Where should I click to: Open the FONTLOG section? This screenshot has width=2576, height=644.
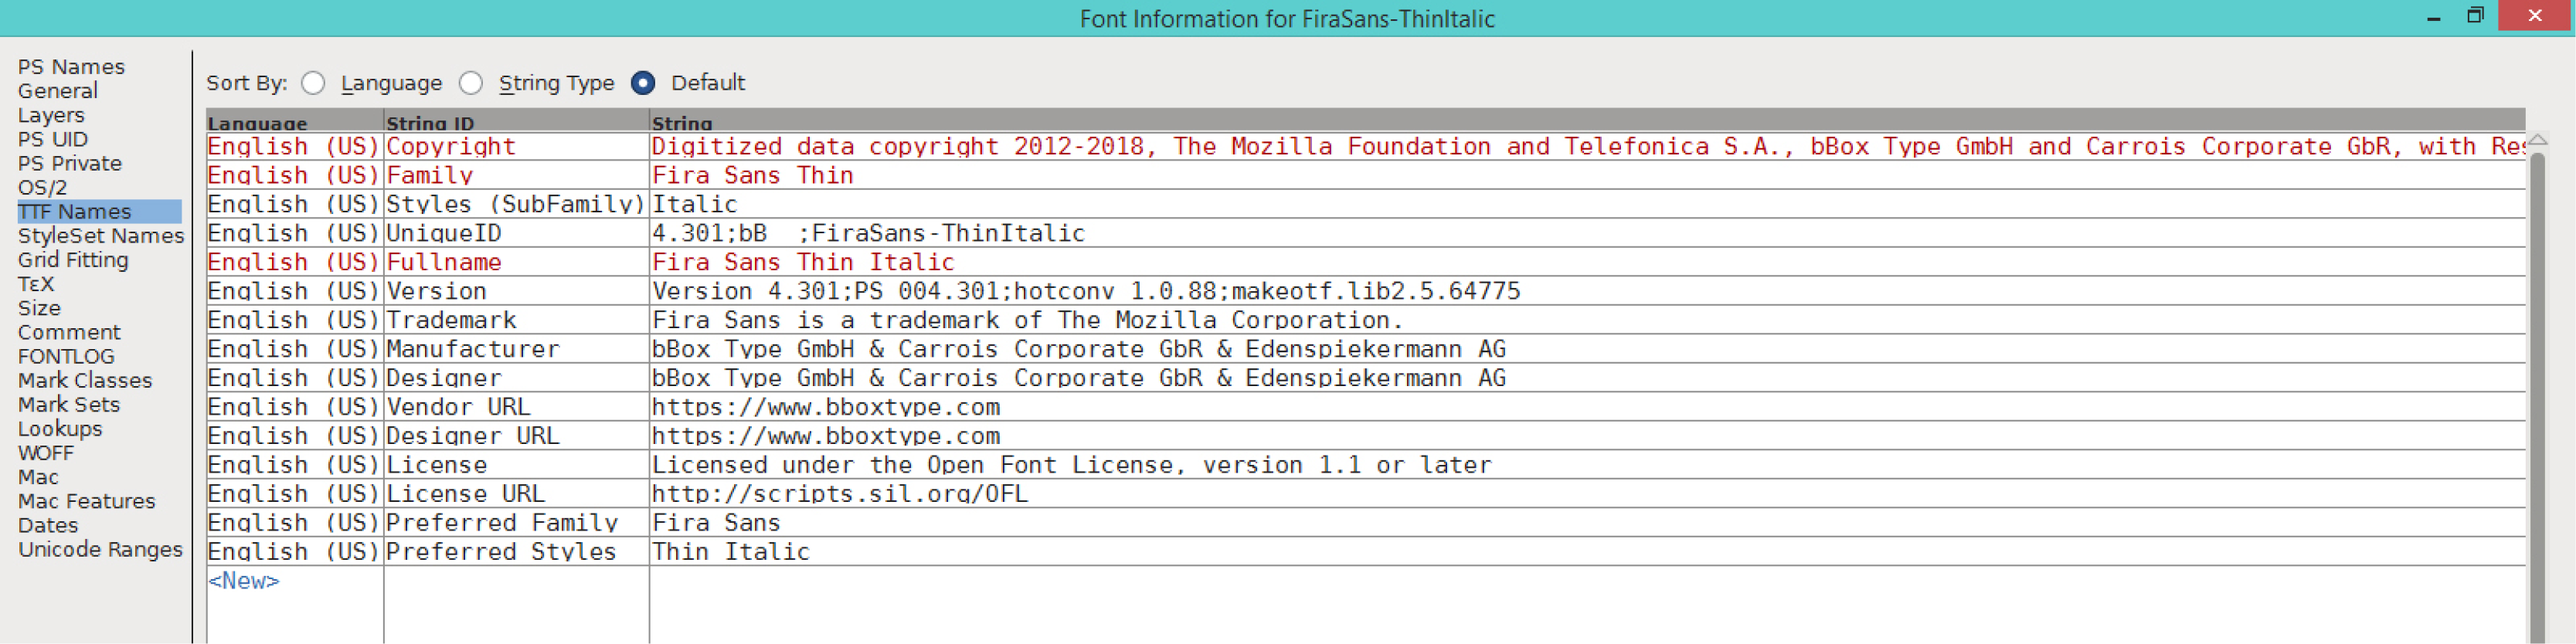tap(66, 356)
